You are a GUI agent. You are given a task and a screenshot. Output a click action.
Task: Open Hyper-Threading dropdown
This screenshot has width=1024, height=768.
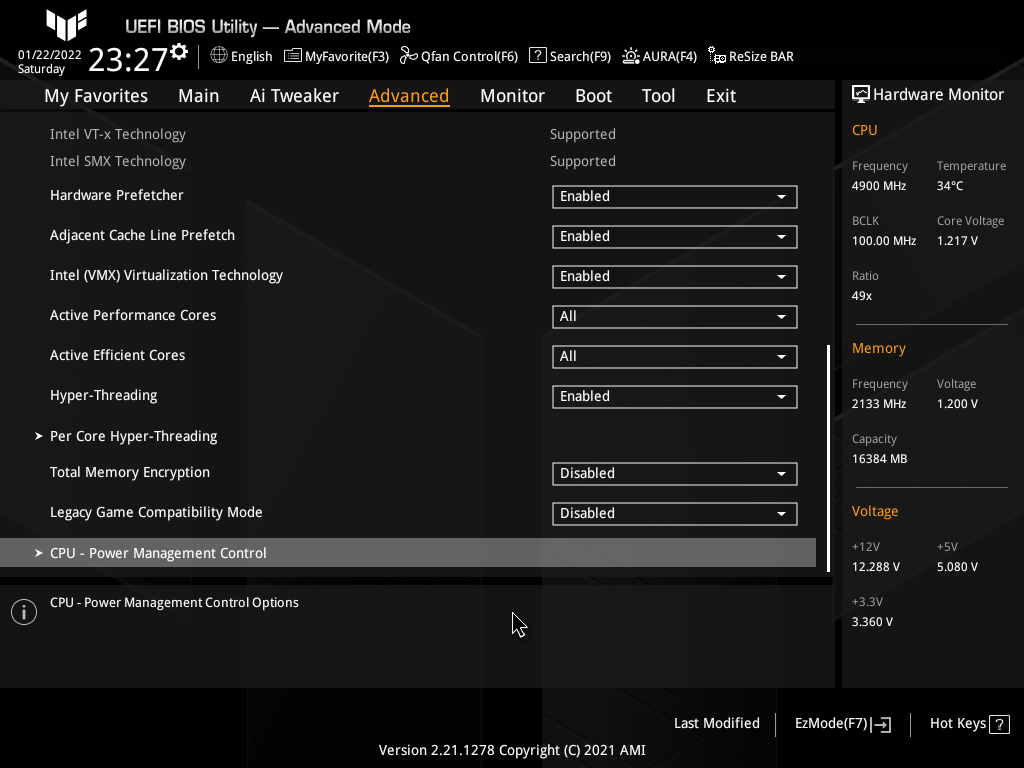tap(675, 396)
